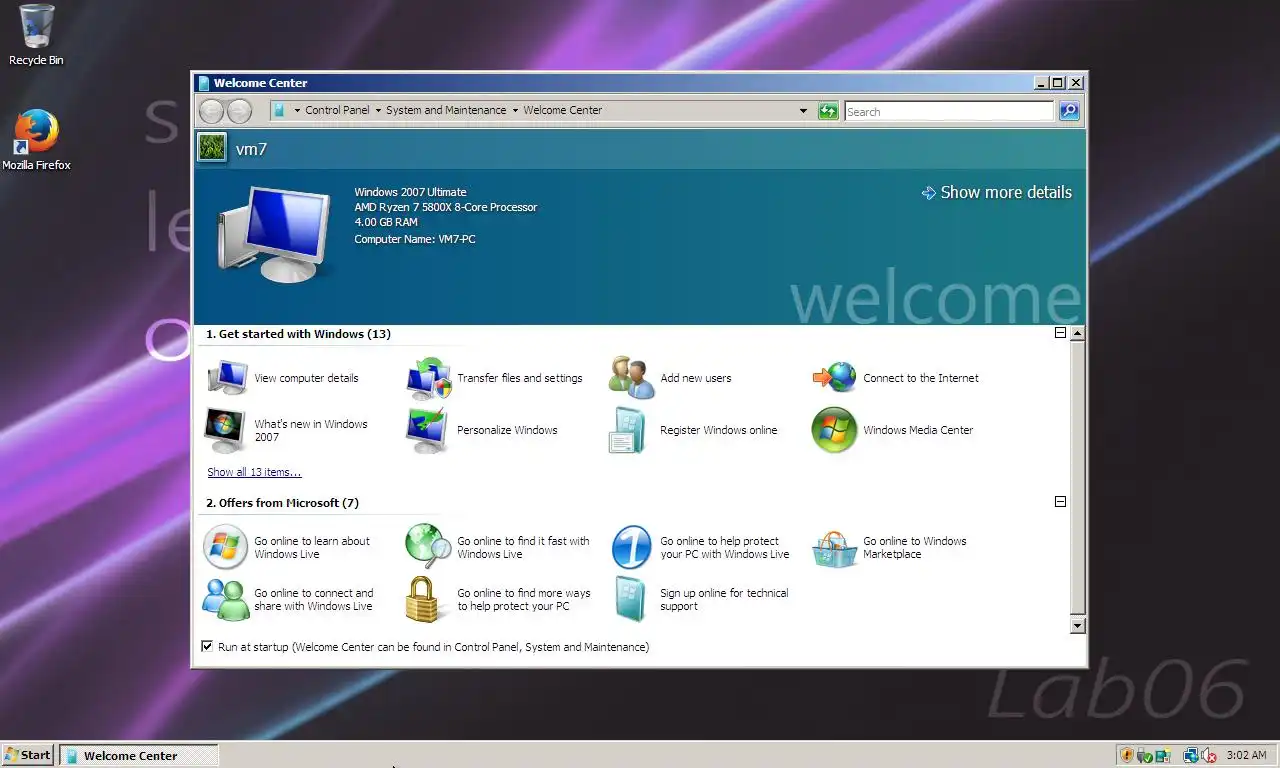Screen dimensions: 1280x768
Task: Open the Connect to the Internet icon
Action: [x=835, y=378]
